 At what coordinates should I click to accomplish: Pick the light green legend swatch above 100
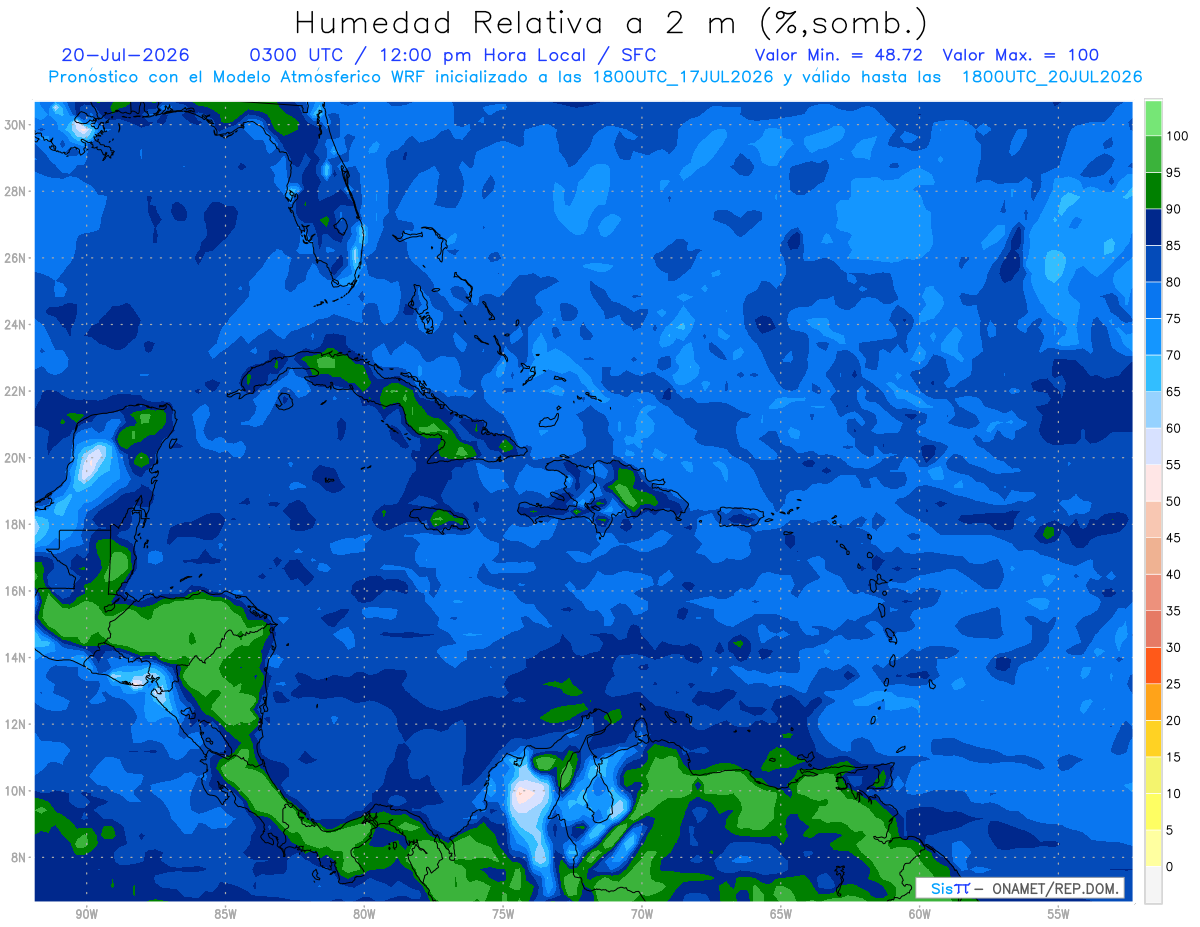pos(1153,118)
